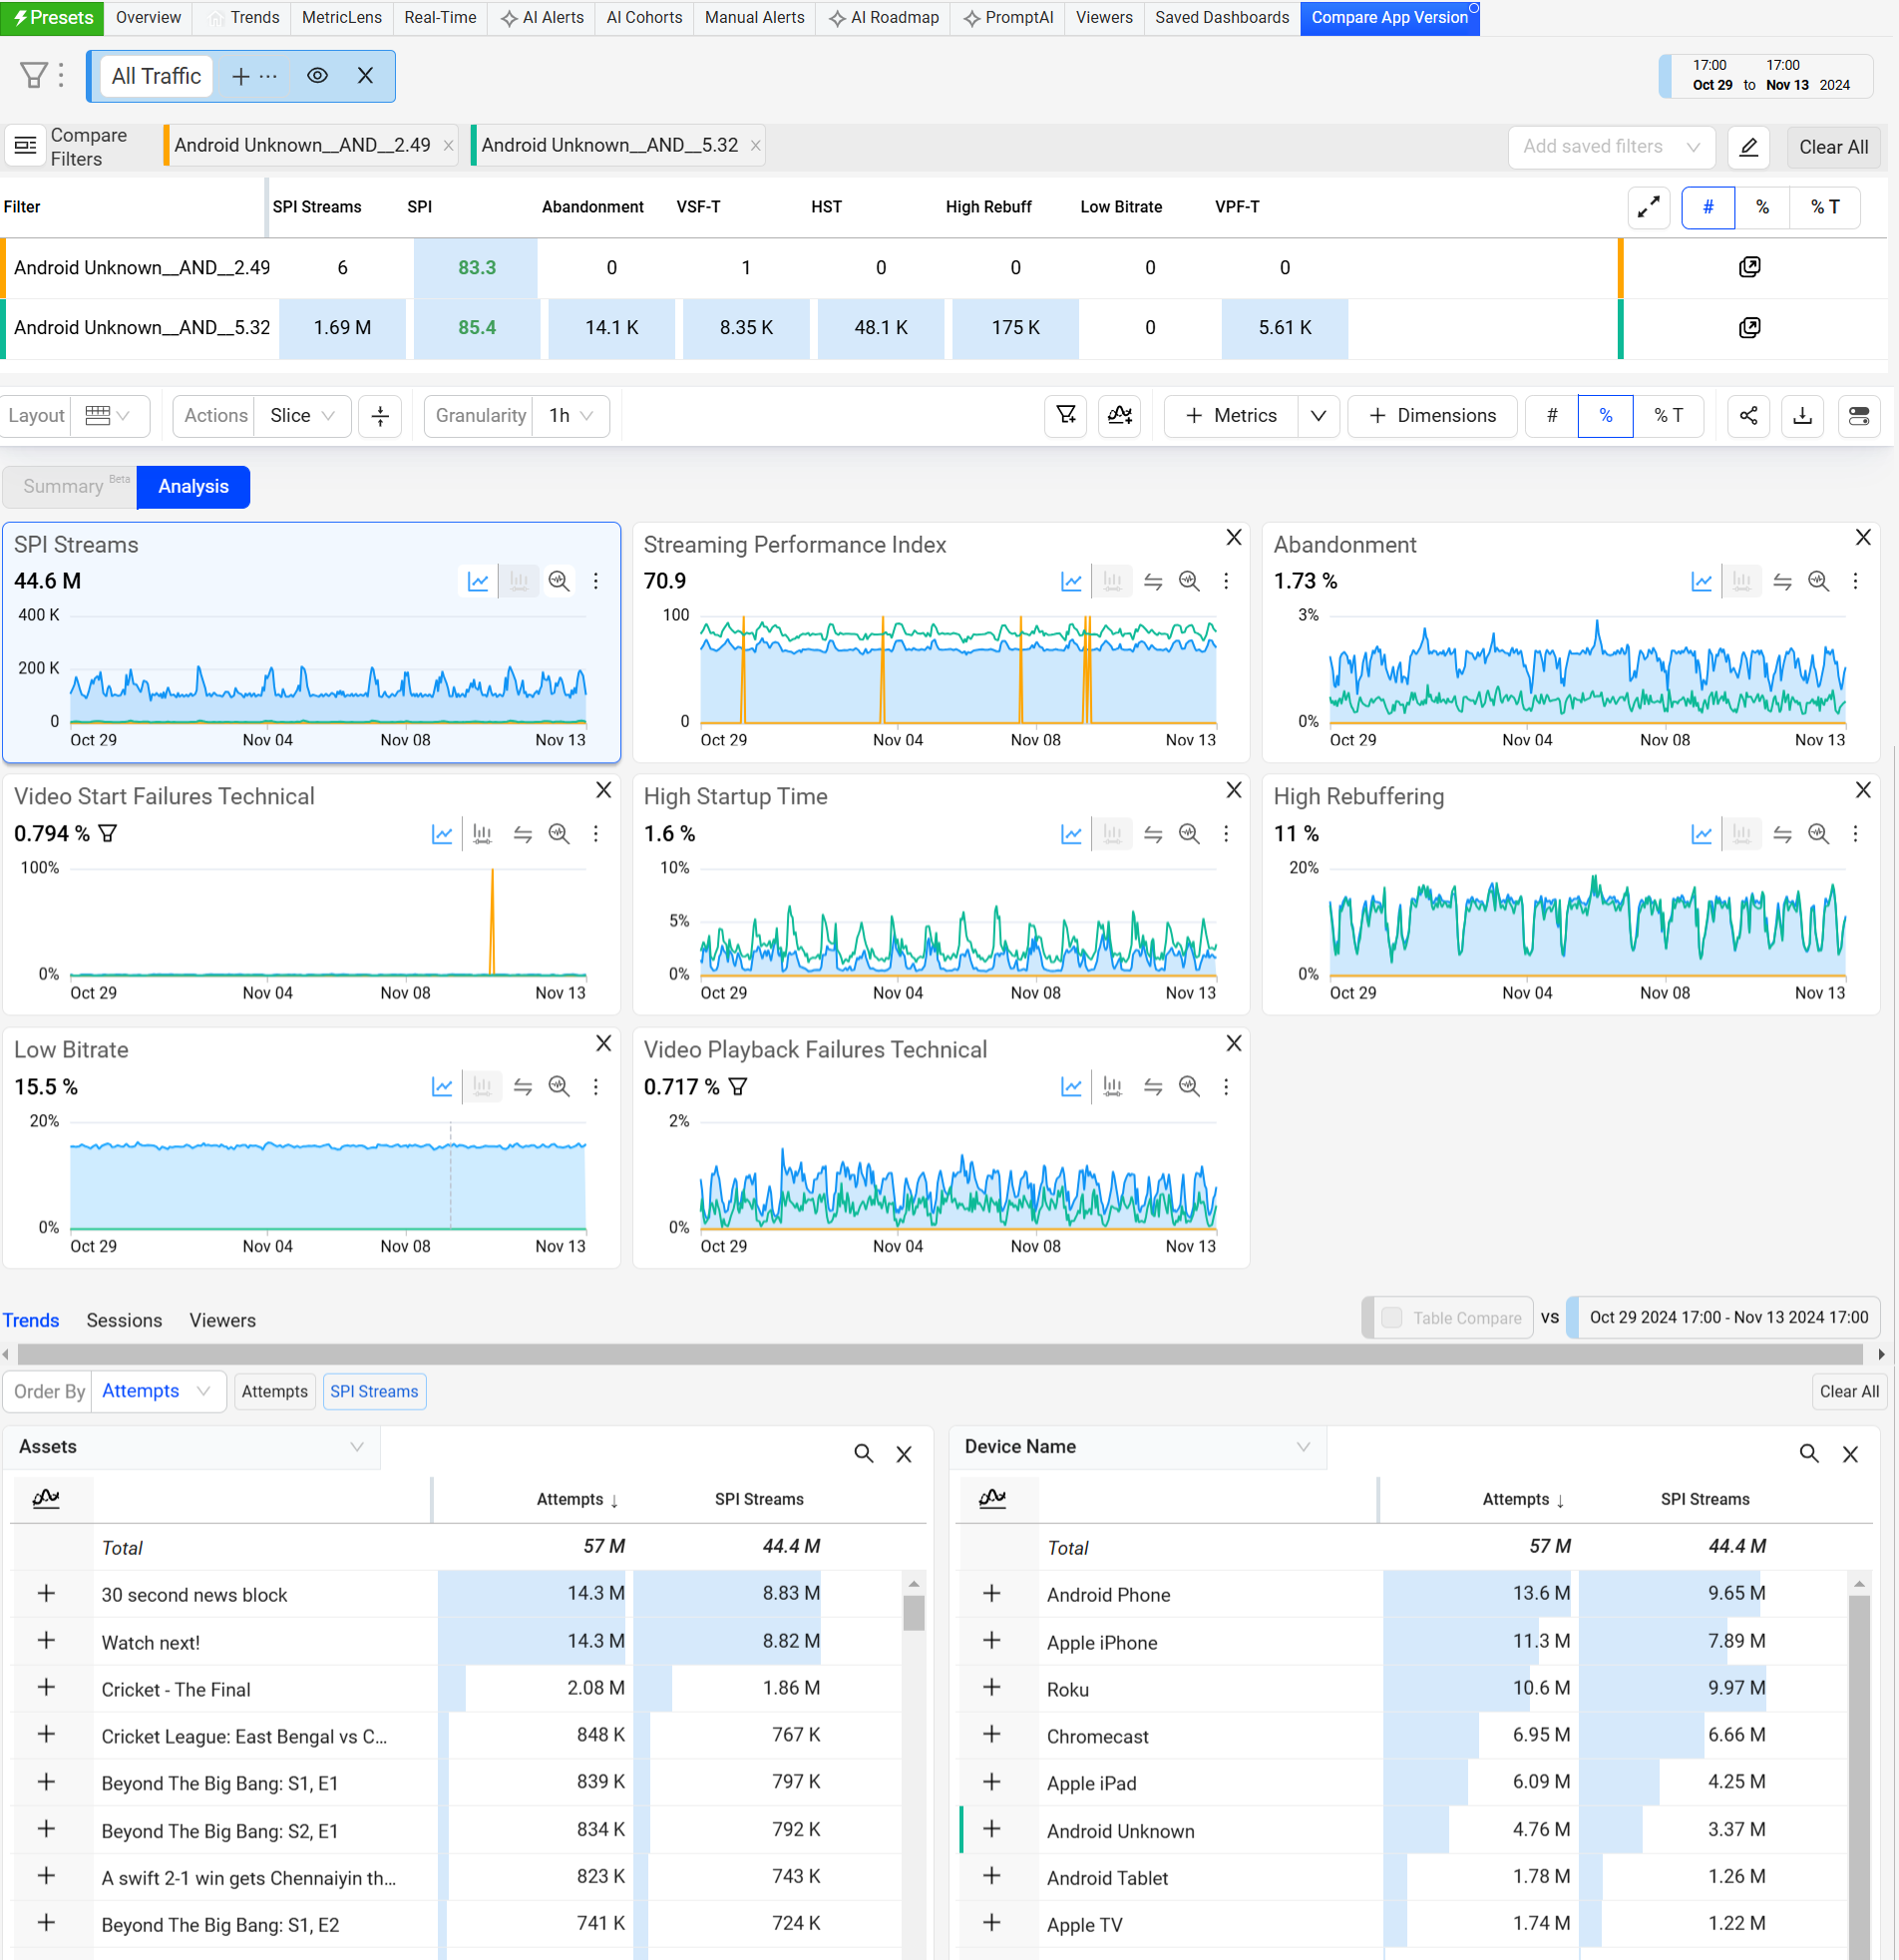This screenshot has width=1899, height=1960.
Task: Toggle visibility eye on All Traffic filter
Action: 317,76
